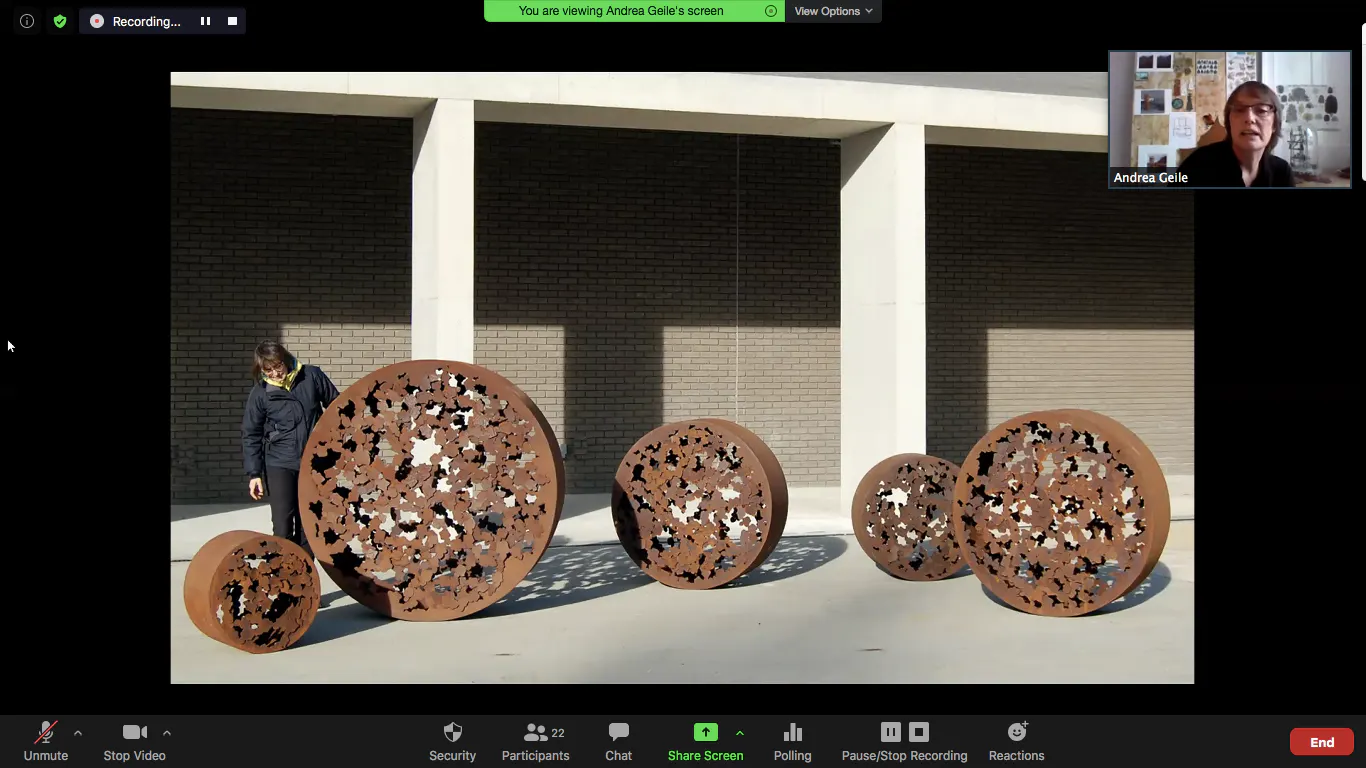The width and height of the screenshot is (1366, 768).
Task: Stop recording from the top indicator
Action: 232,21
